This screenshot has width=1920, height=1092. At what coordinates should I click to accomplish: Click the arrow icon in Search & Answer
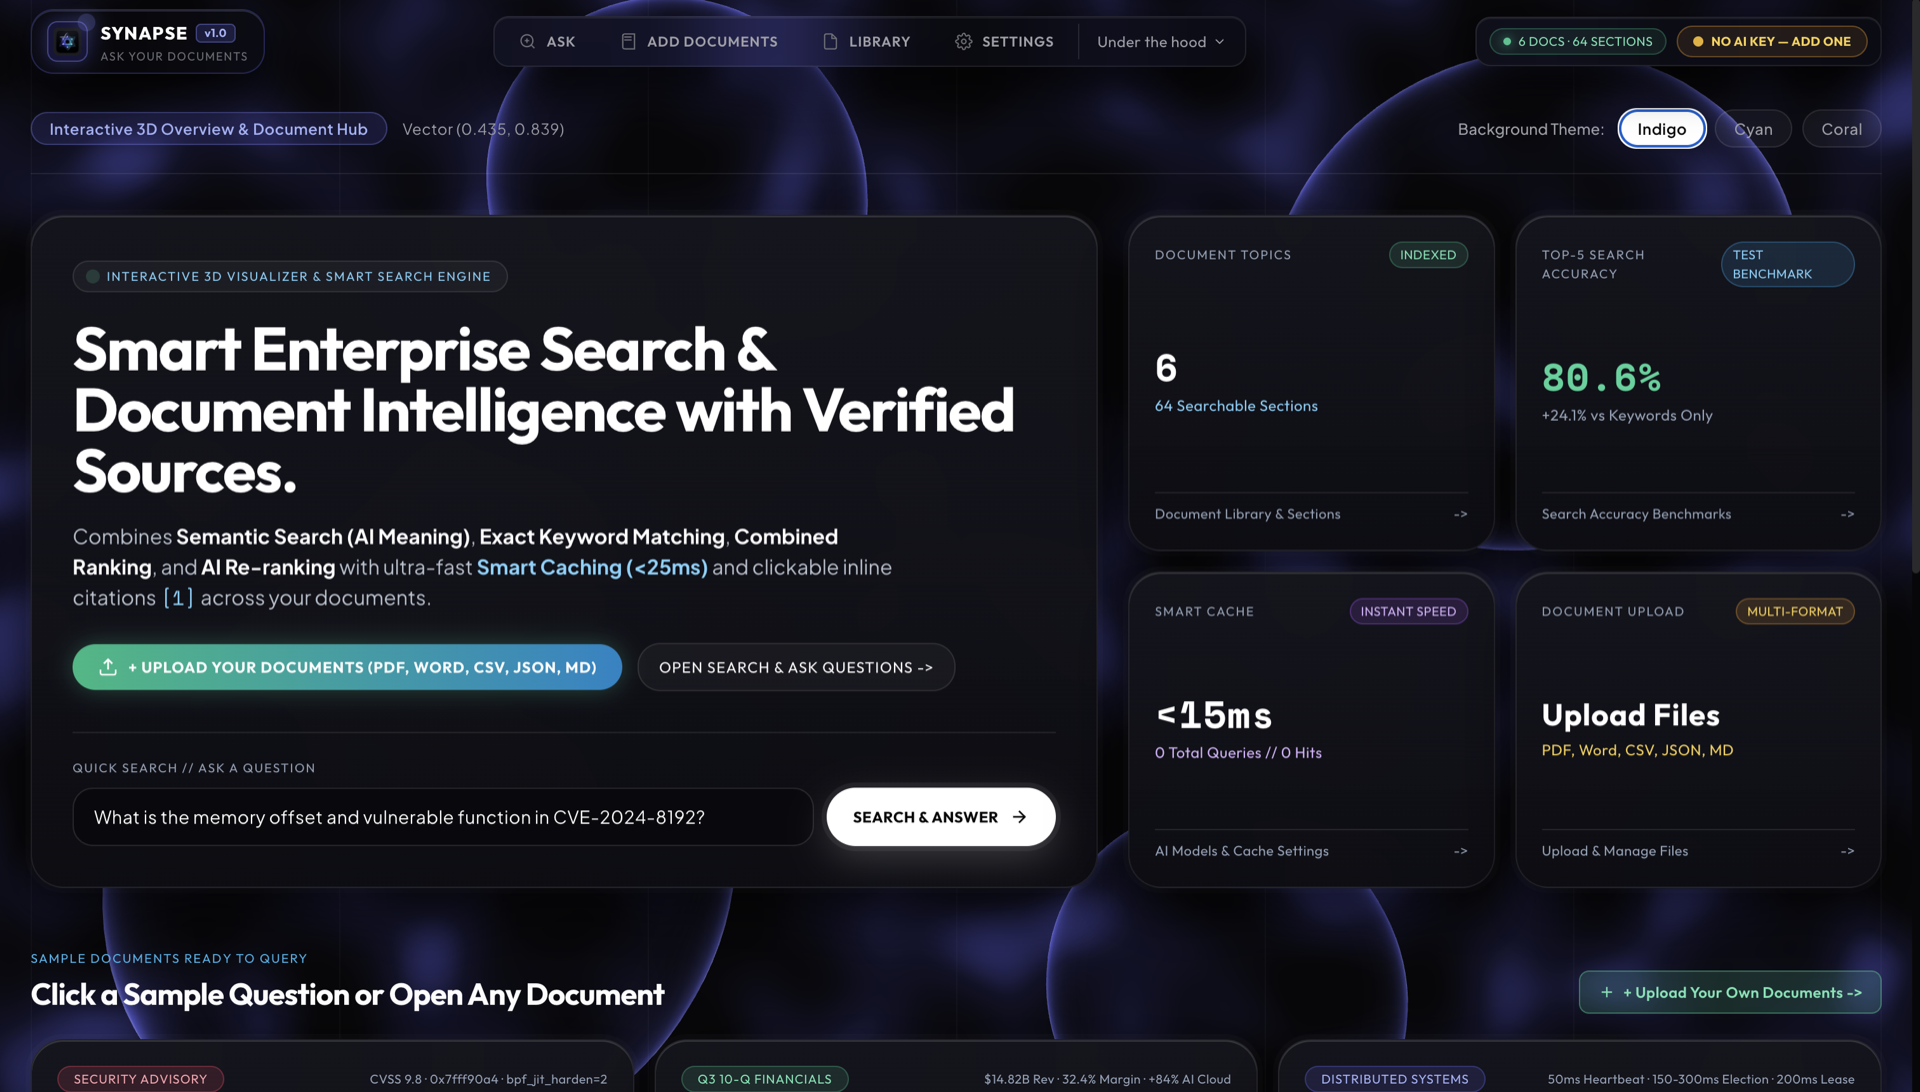click(1019, 817)
